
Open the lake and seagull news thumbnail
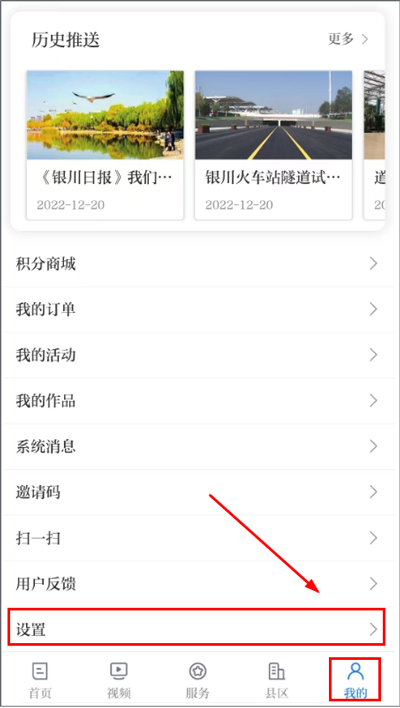coord(105,115)
